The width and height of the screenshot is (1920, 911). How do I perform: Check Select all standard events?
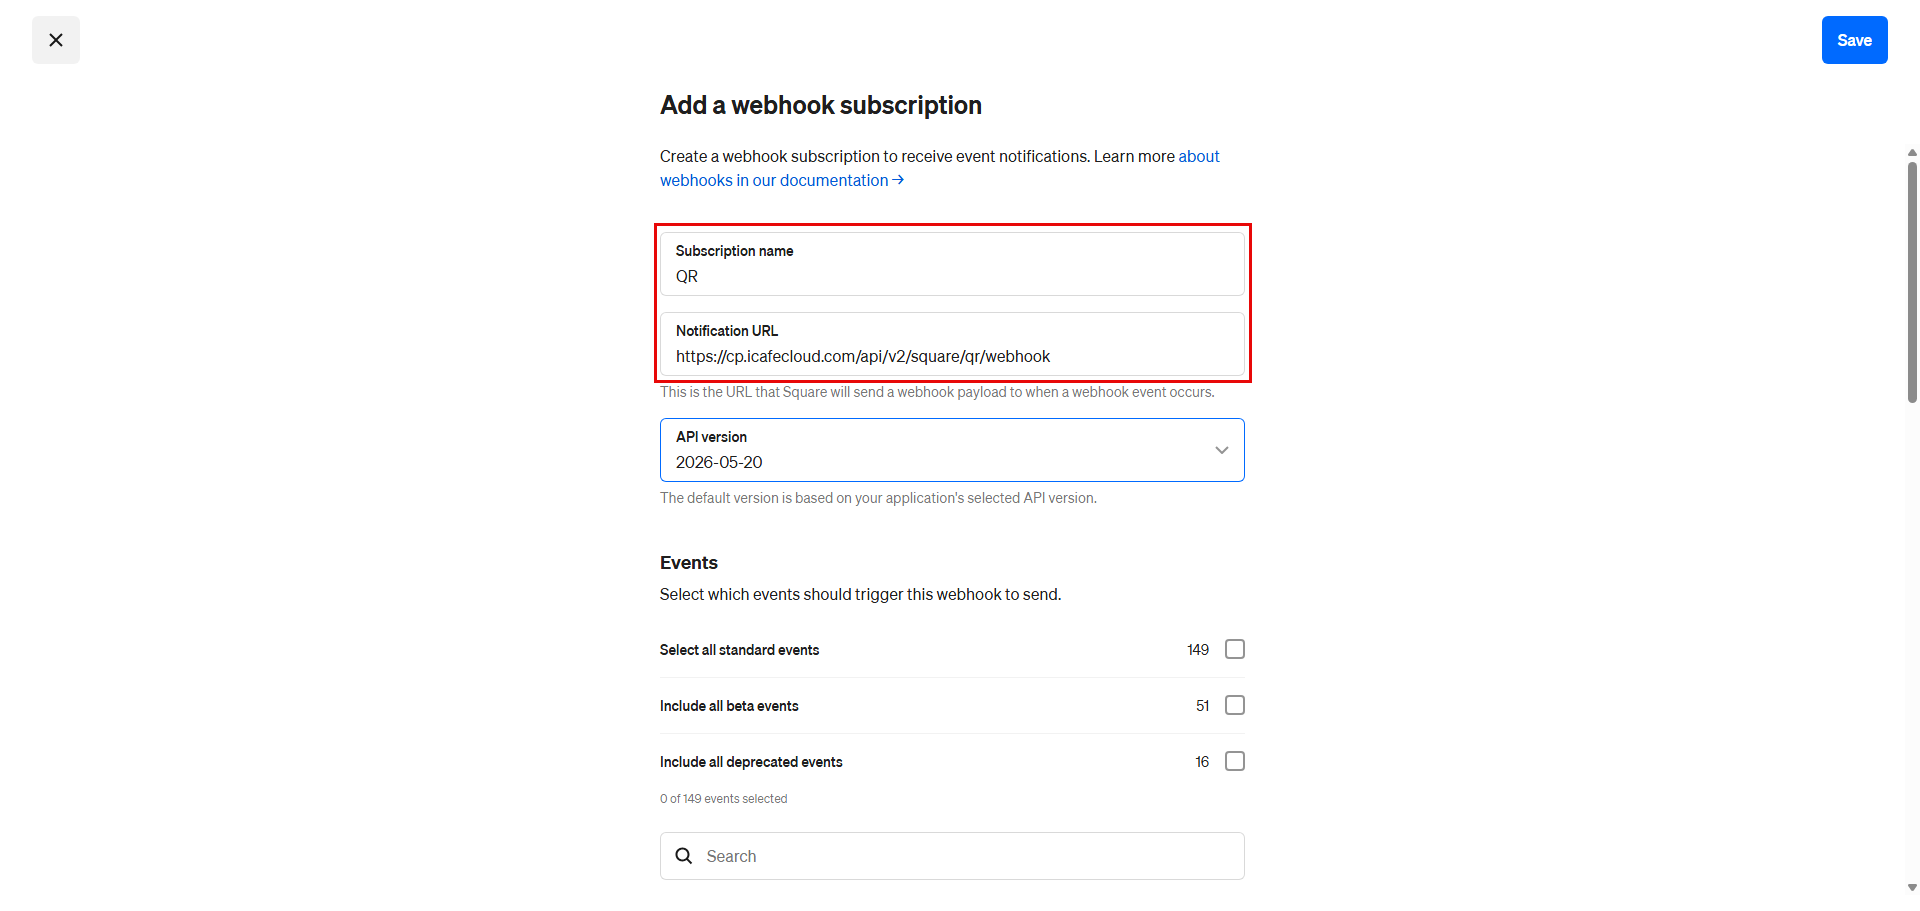(1235, 649)
